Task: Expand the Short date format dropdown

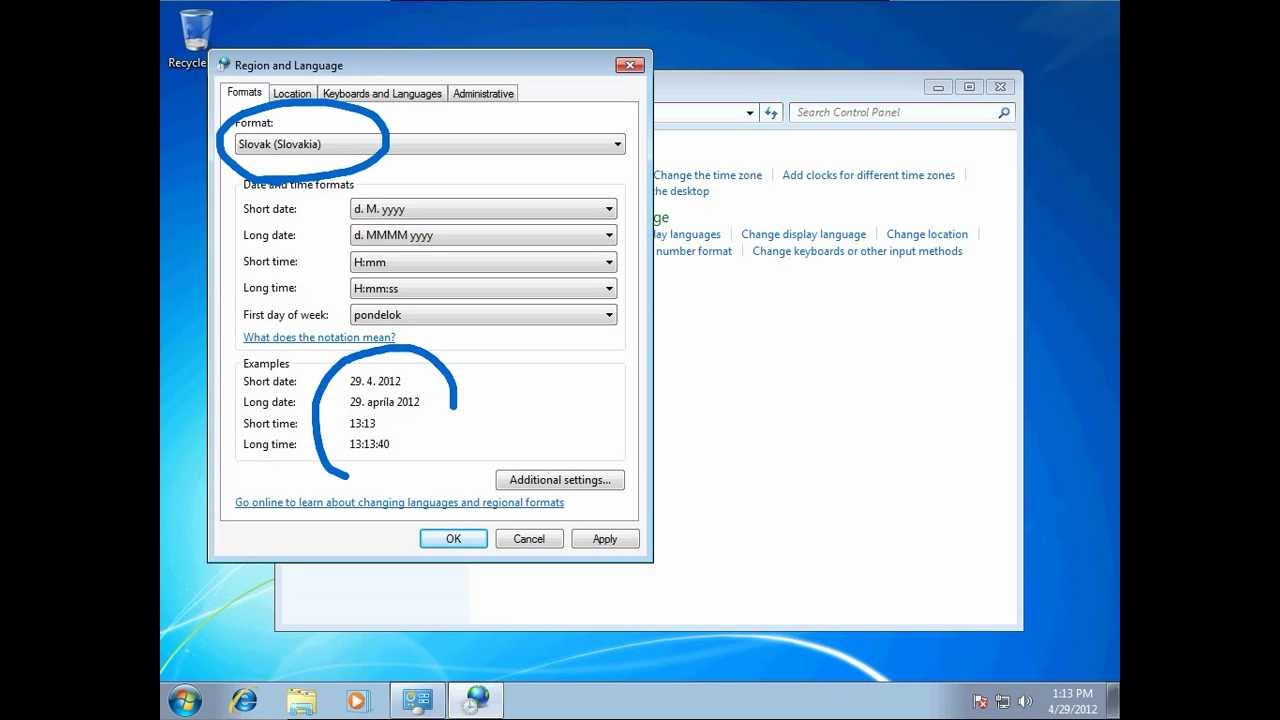Action: tap(483, 209)
